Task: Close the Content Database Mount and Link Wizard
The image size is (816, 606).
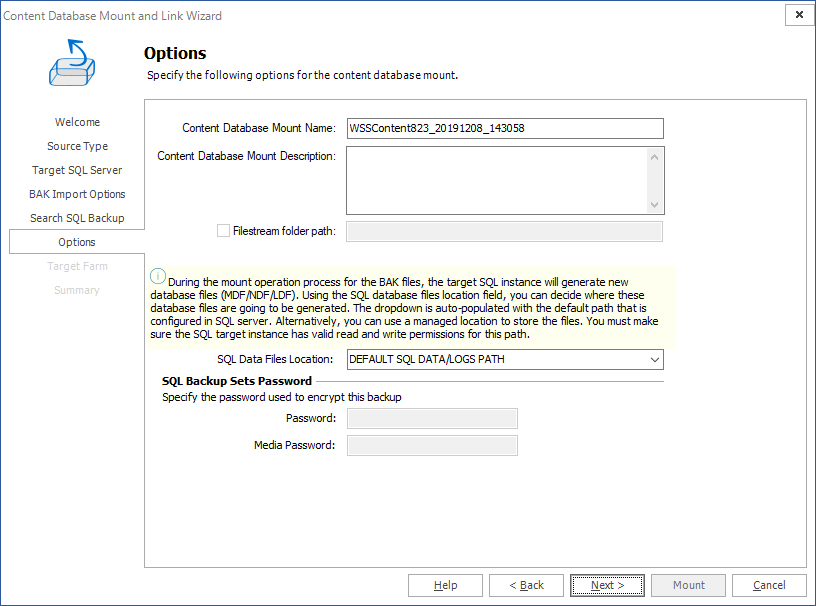Action: (x=799, y=15)
